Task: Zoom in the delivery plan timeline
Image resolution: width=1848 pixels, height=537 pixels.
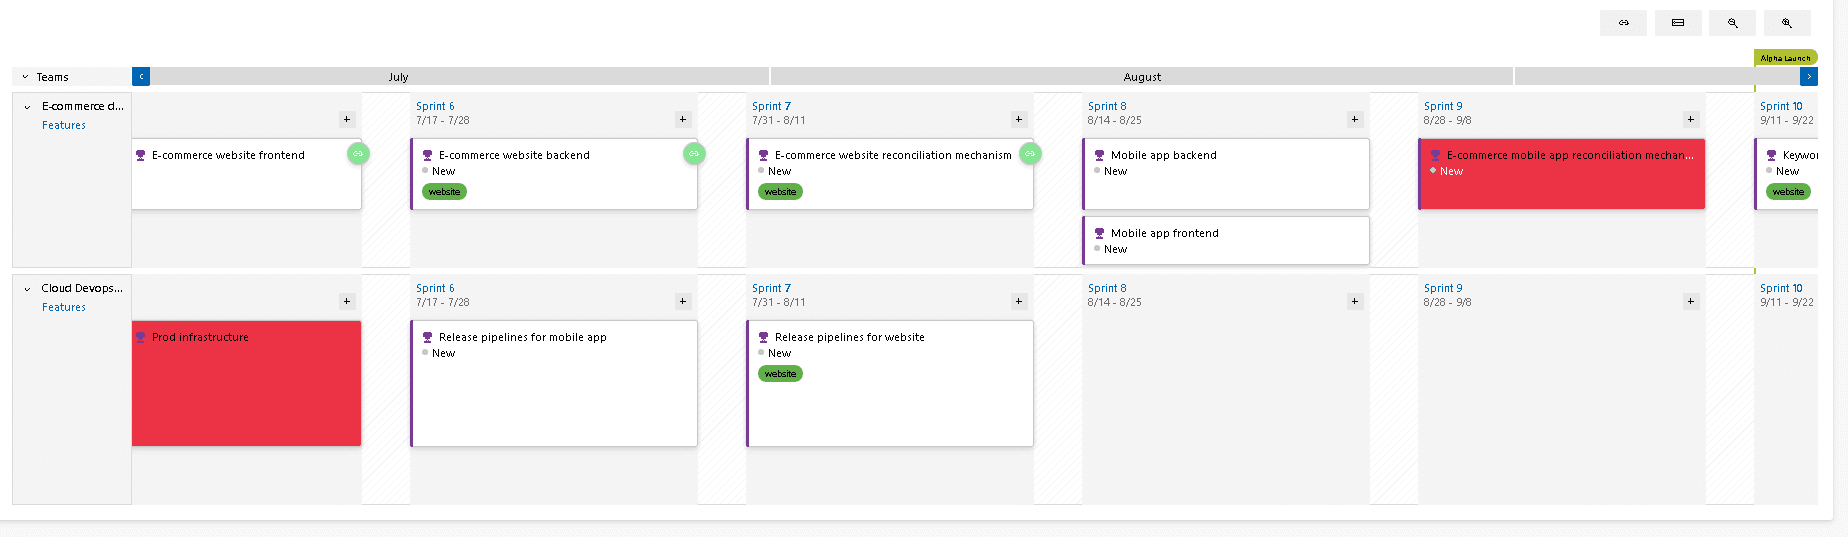Action: 1787,23
